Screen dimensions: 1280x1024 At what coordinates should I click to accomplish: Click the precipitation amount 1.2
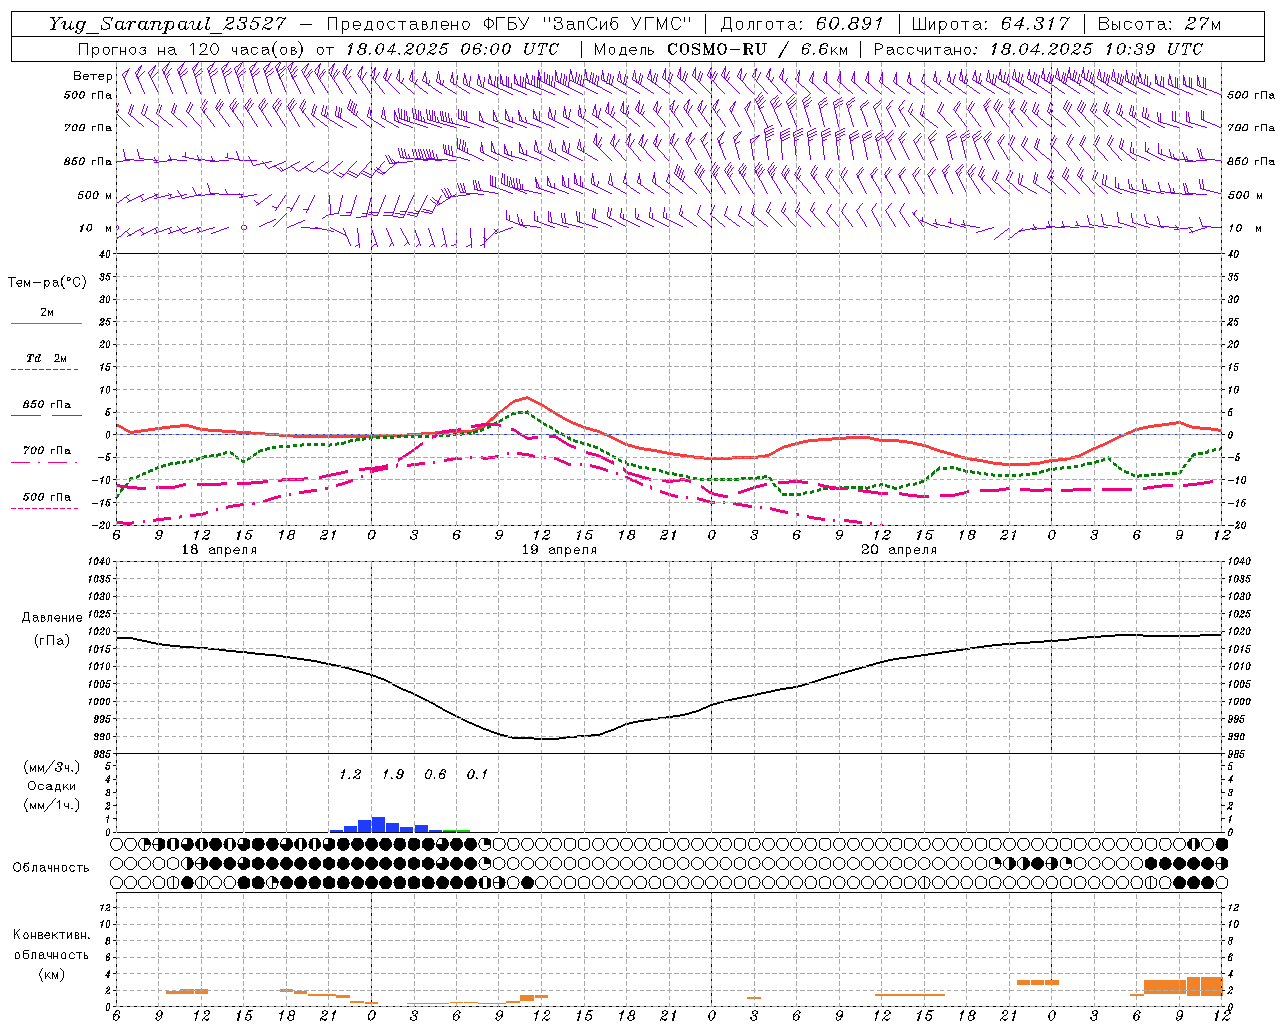[x=350, y=774]
